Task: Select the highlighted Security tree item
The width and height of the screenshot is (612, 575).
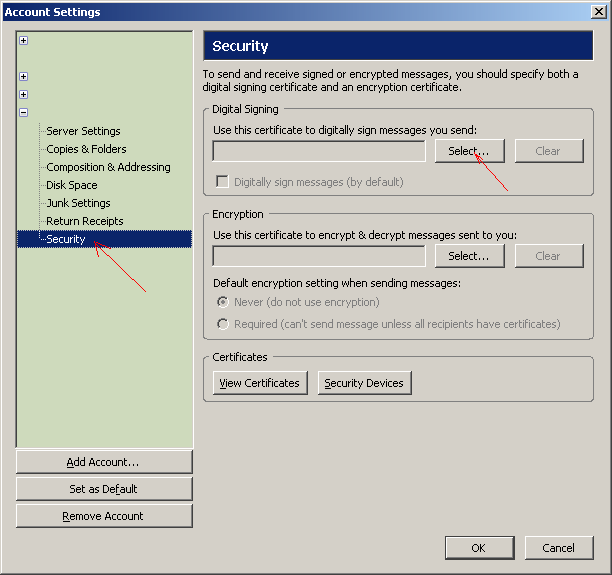Action: (66, 239)
